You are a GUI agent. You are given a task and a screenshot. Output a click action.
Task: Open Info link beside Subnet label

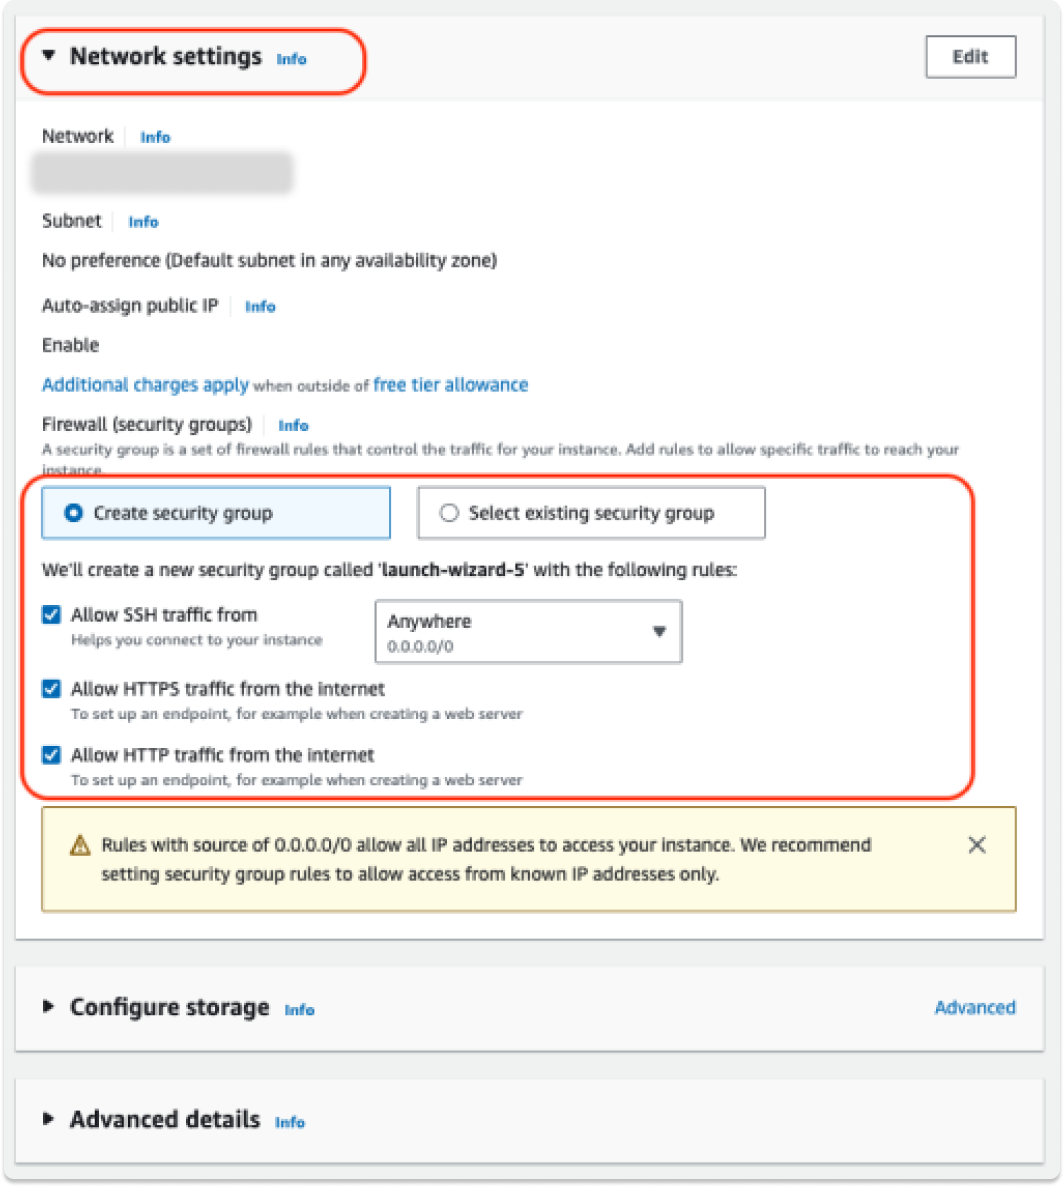click(x=143, y=222)
